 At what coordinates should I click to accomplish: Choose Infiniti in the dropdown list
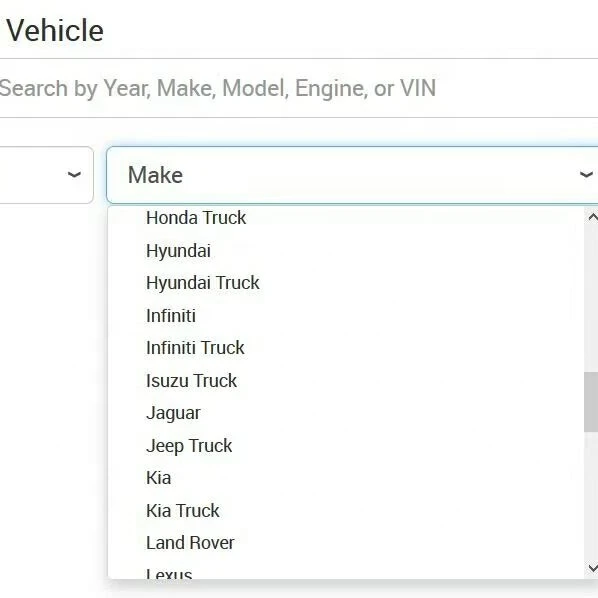[x=346, y=315]
